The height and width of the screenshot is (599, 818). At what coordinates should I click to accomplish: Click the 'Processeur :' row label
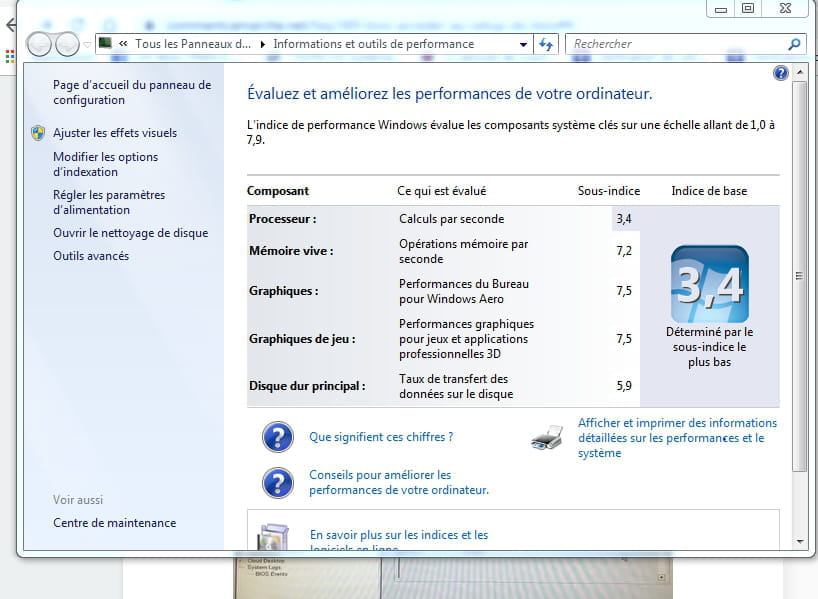coord(282,219)
